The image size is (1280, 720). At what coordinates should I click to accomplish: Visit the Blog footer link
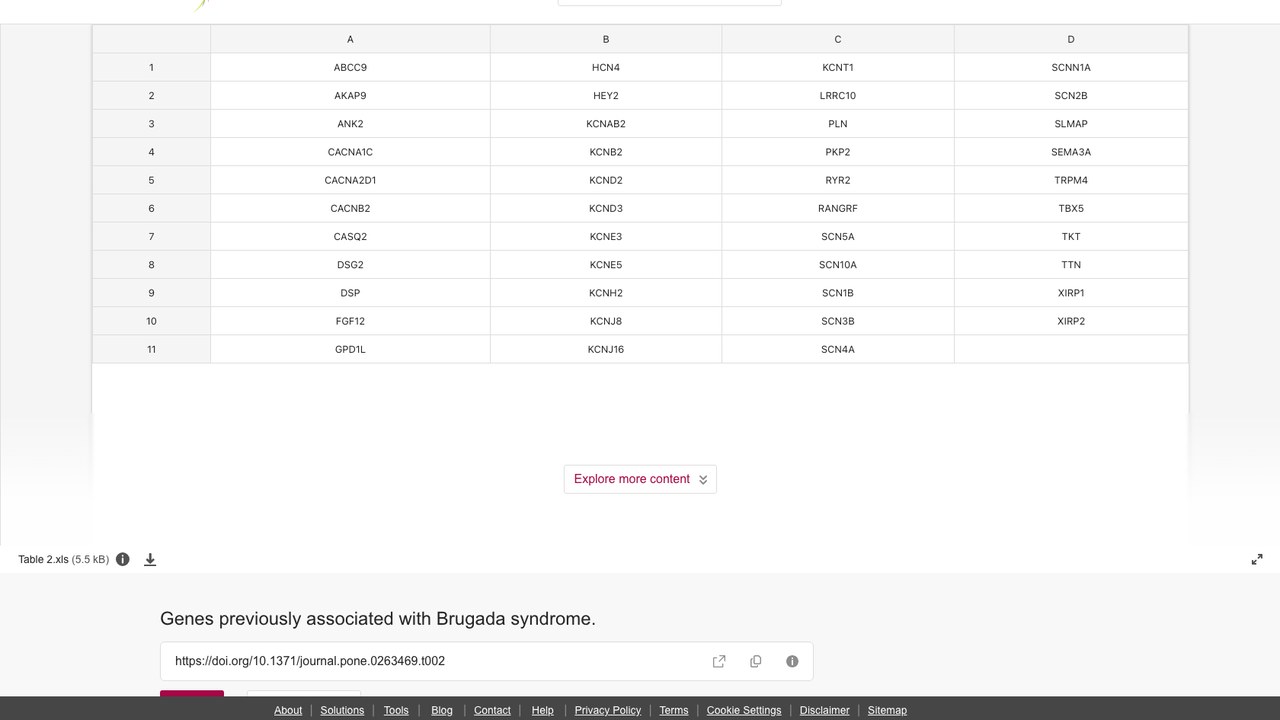pos(442,710)
